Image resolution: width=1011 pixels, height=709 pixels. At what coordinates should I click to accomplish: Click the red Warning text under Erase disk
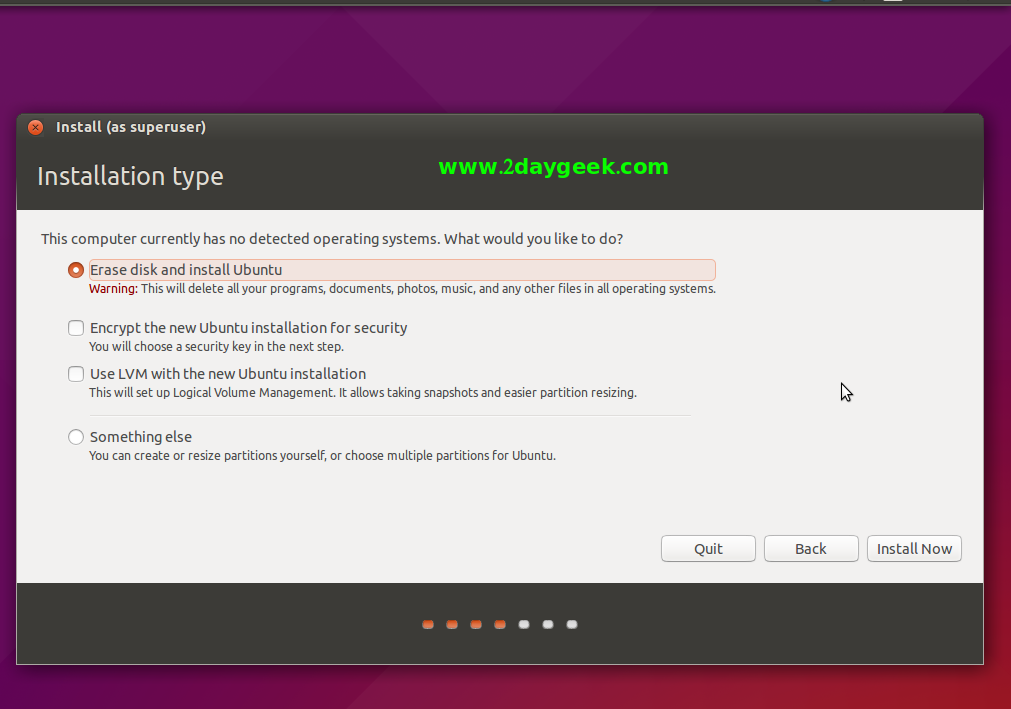[x=113, y=289]
